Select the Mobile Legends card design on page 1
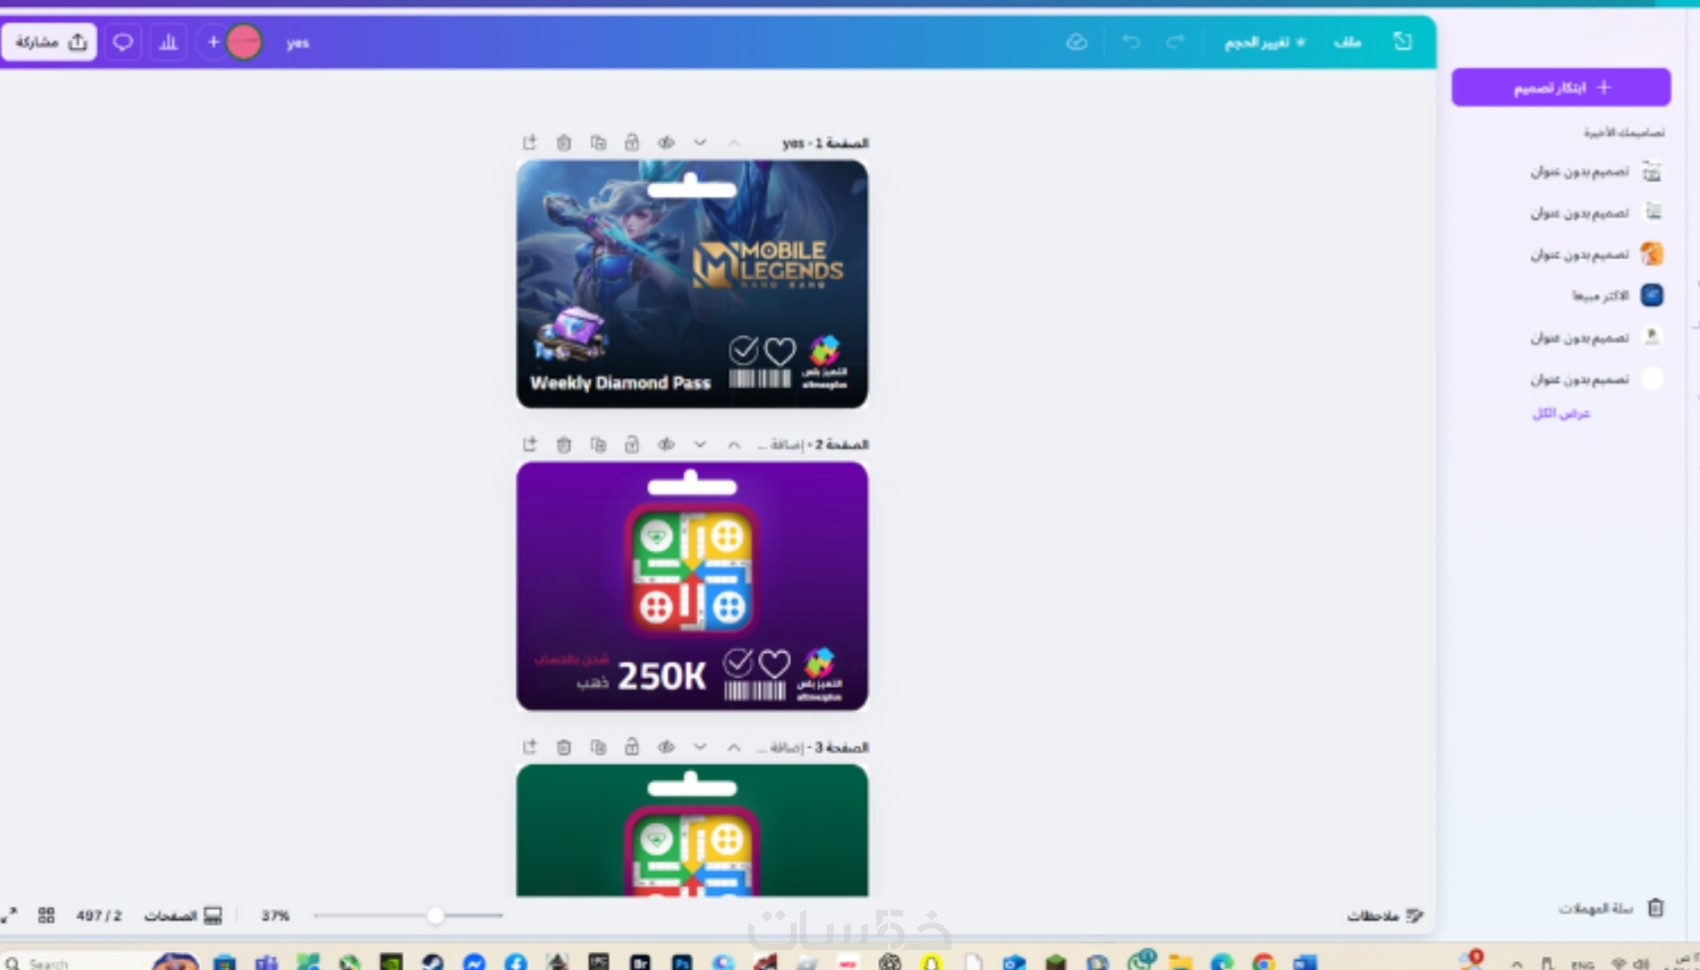This screenshot has height=970, width=1700. (x=692, y=284)
